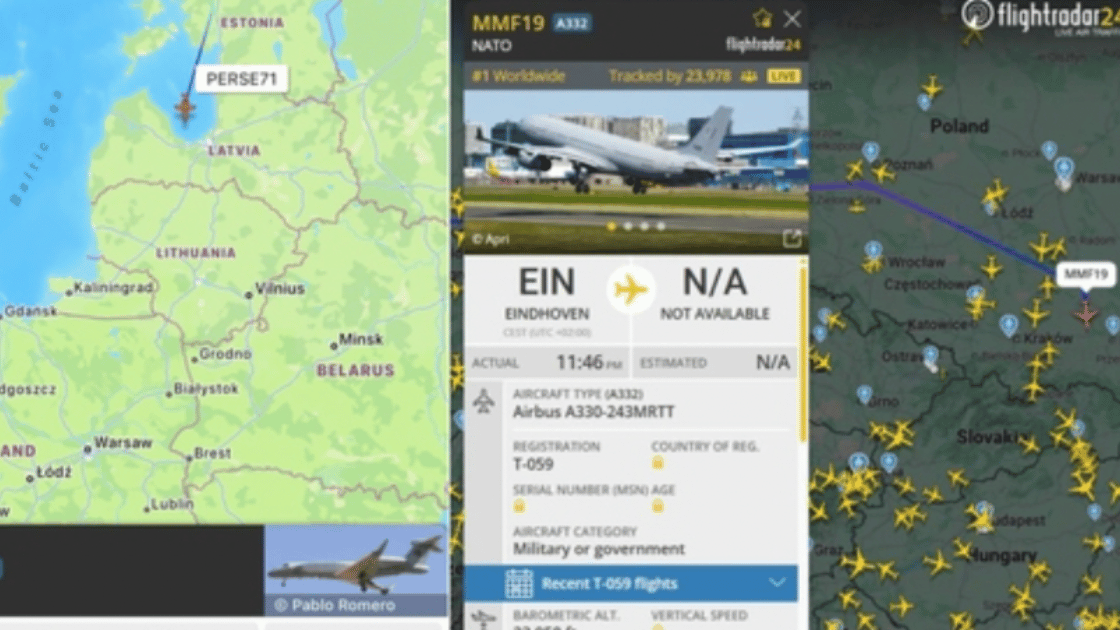Click the locked Age padlock icon
This screenshot has height=630, width=1120.
tap(657, 506)
